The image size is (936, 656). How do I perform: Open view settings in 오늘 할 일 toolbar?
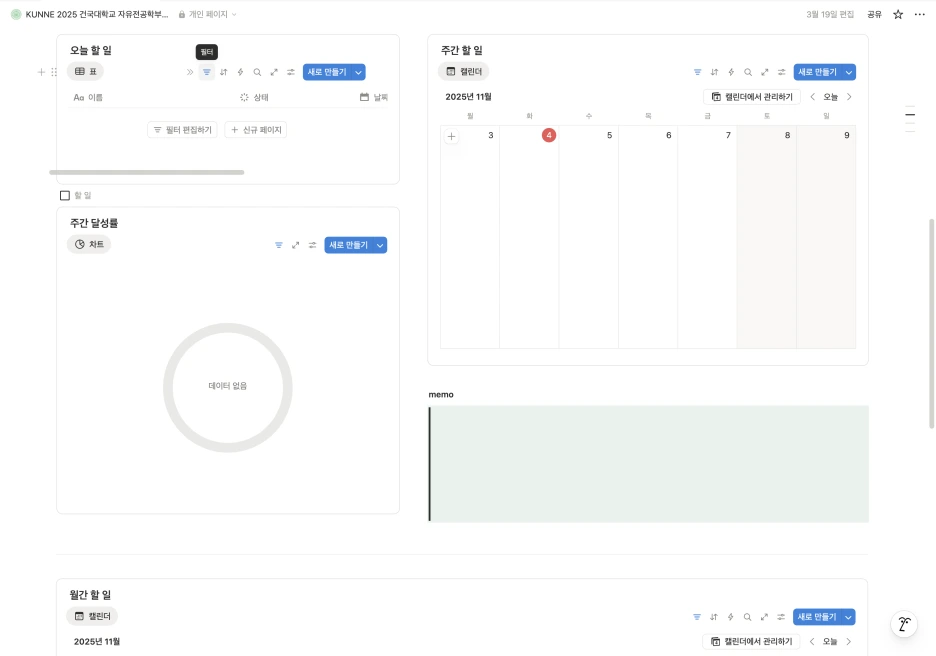point(291,72)
